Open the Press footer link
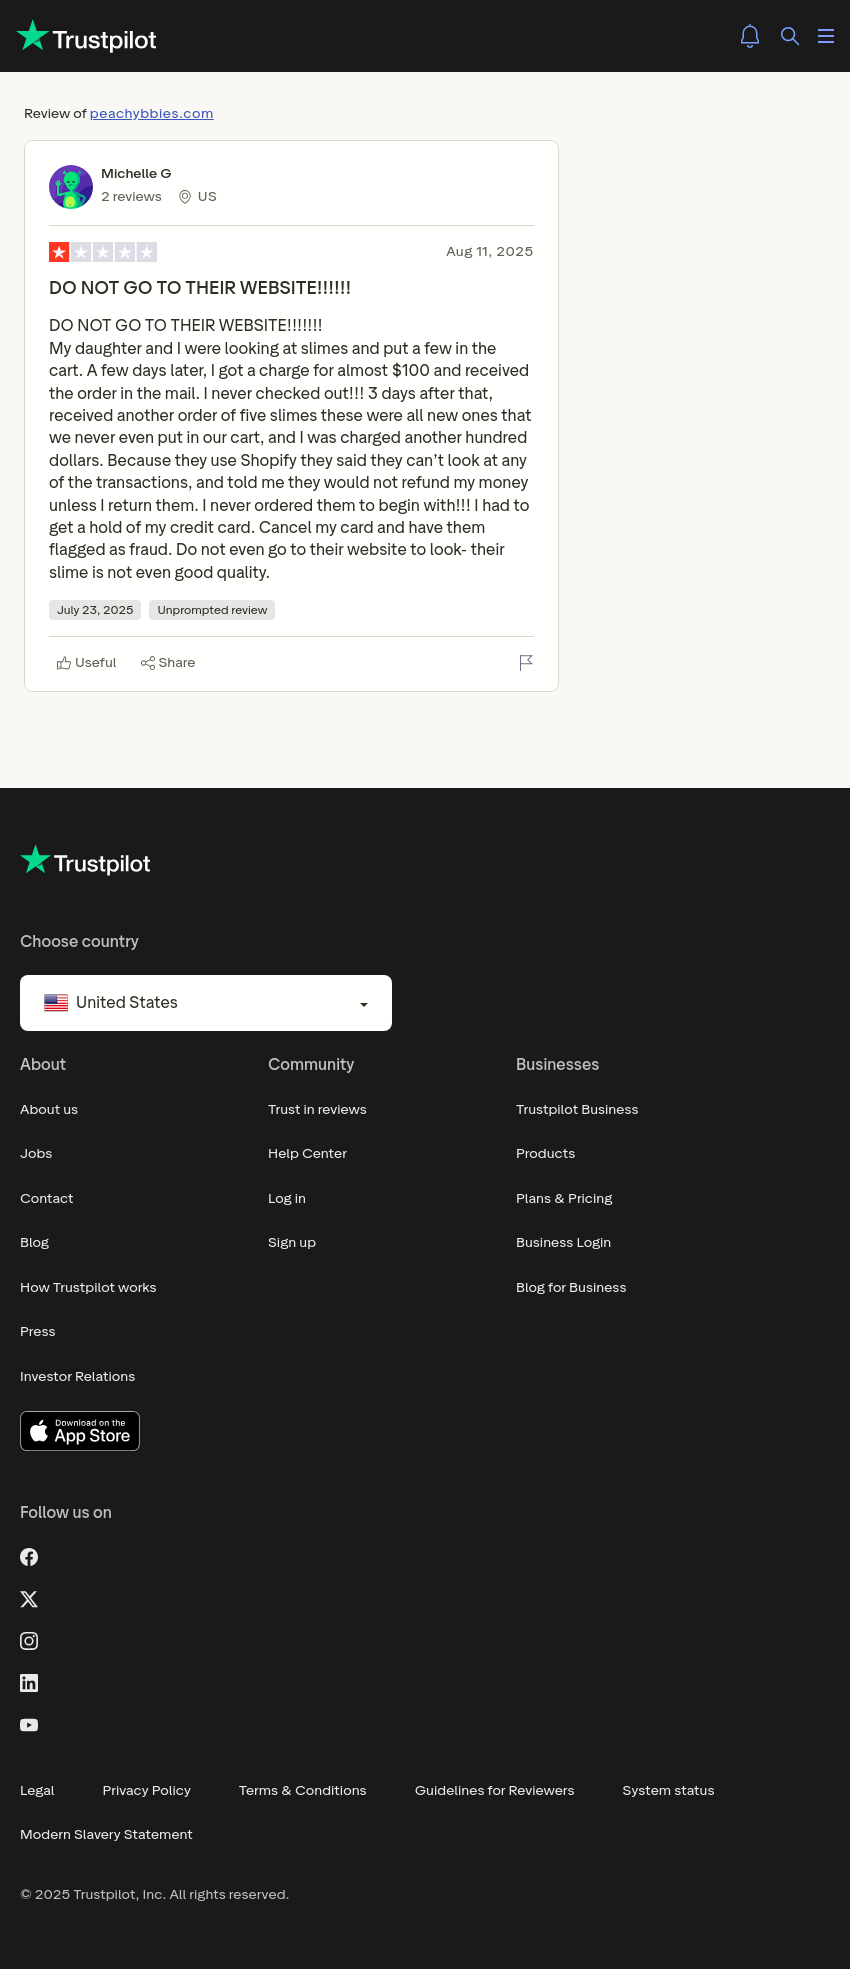This screenshot has width=850, height=1969. point(38,1331)
